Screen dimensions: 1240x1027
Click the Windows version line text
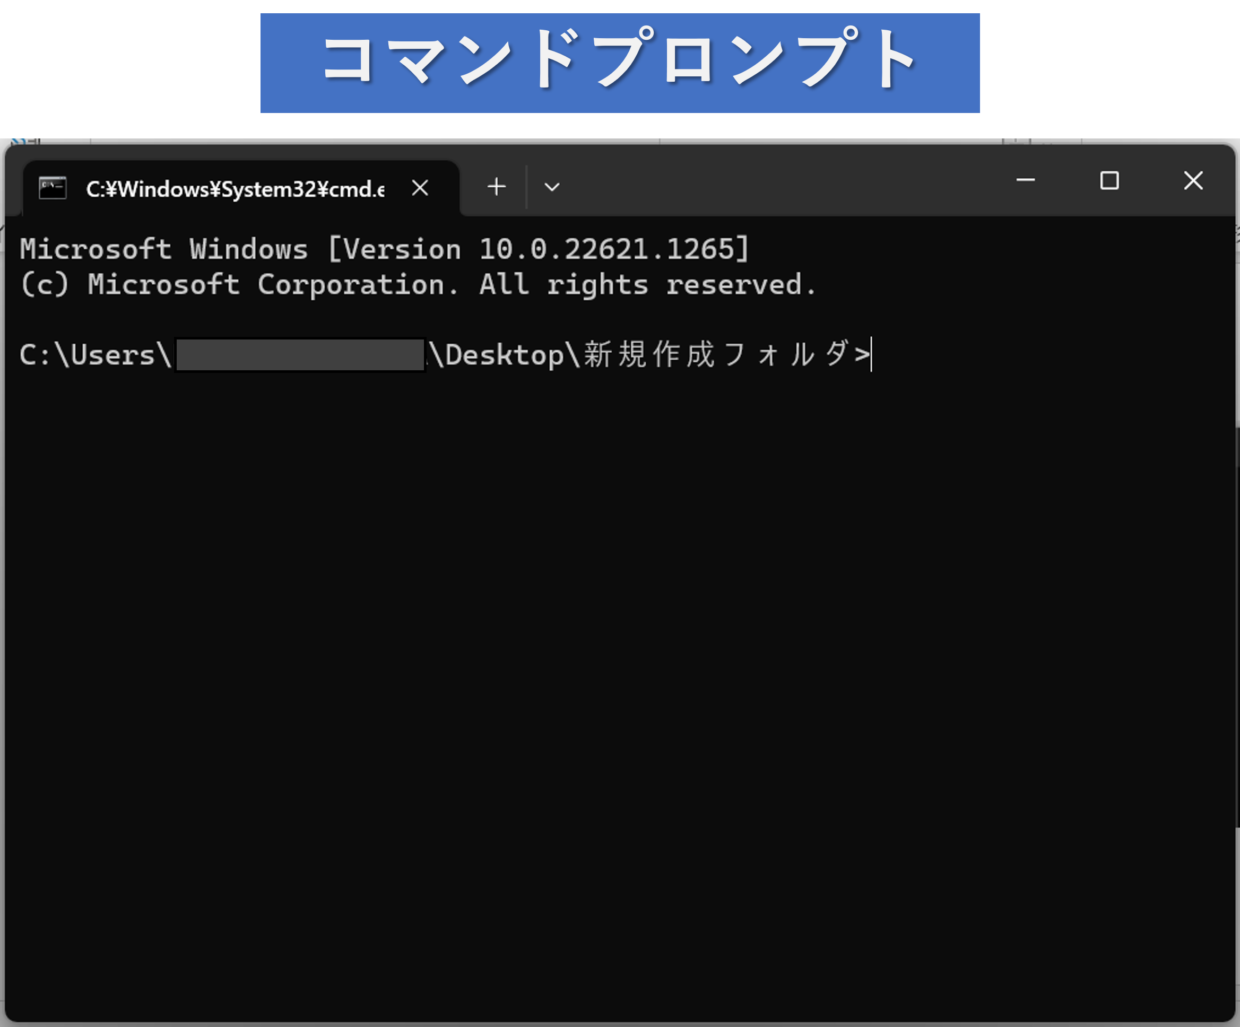click(x=385, y=249)
